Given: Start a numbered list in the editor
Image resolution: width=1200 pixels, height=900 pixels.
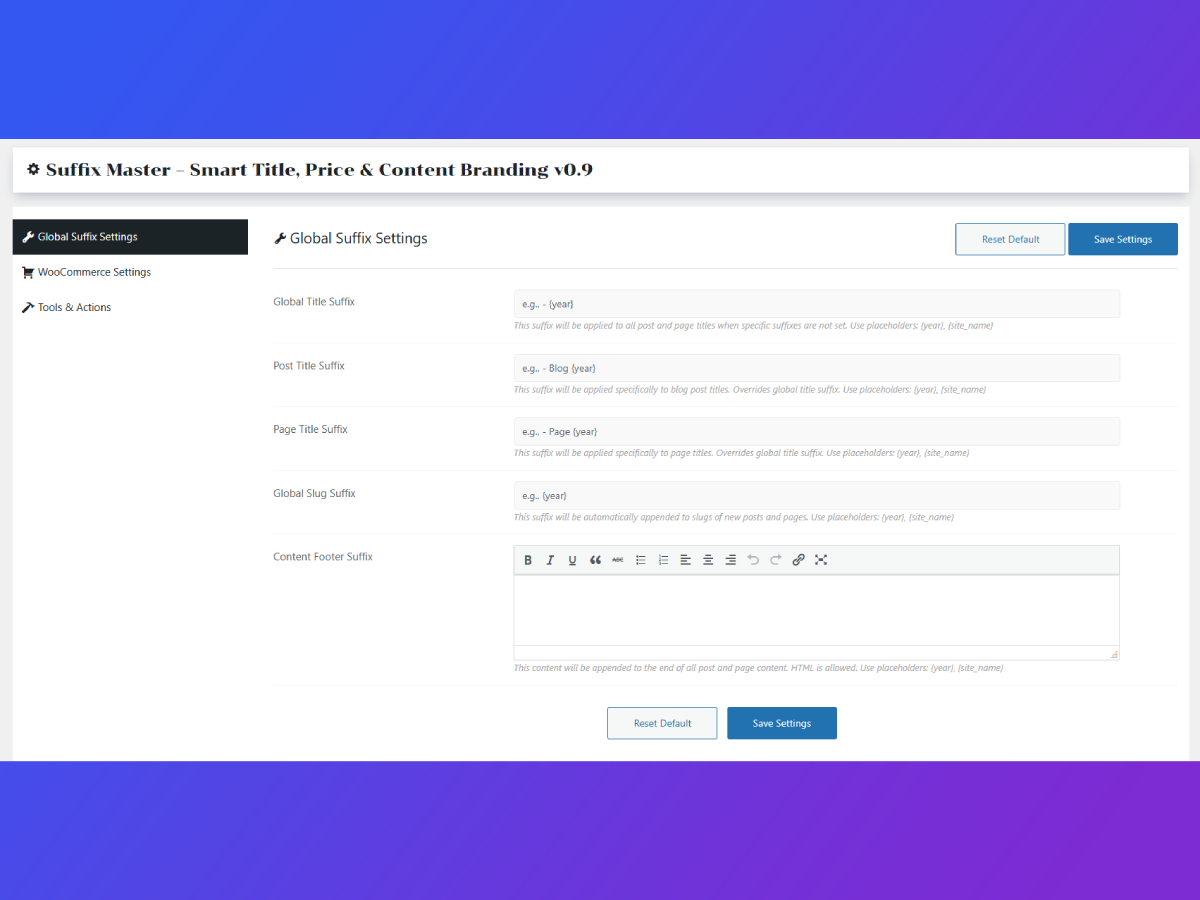Looking at the screenshot, I should [663, 560].
